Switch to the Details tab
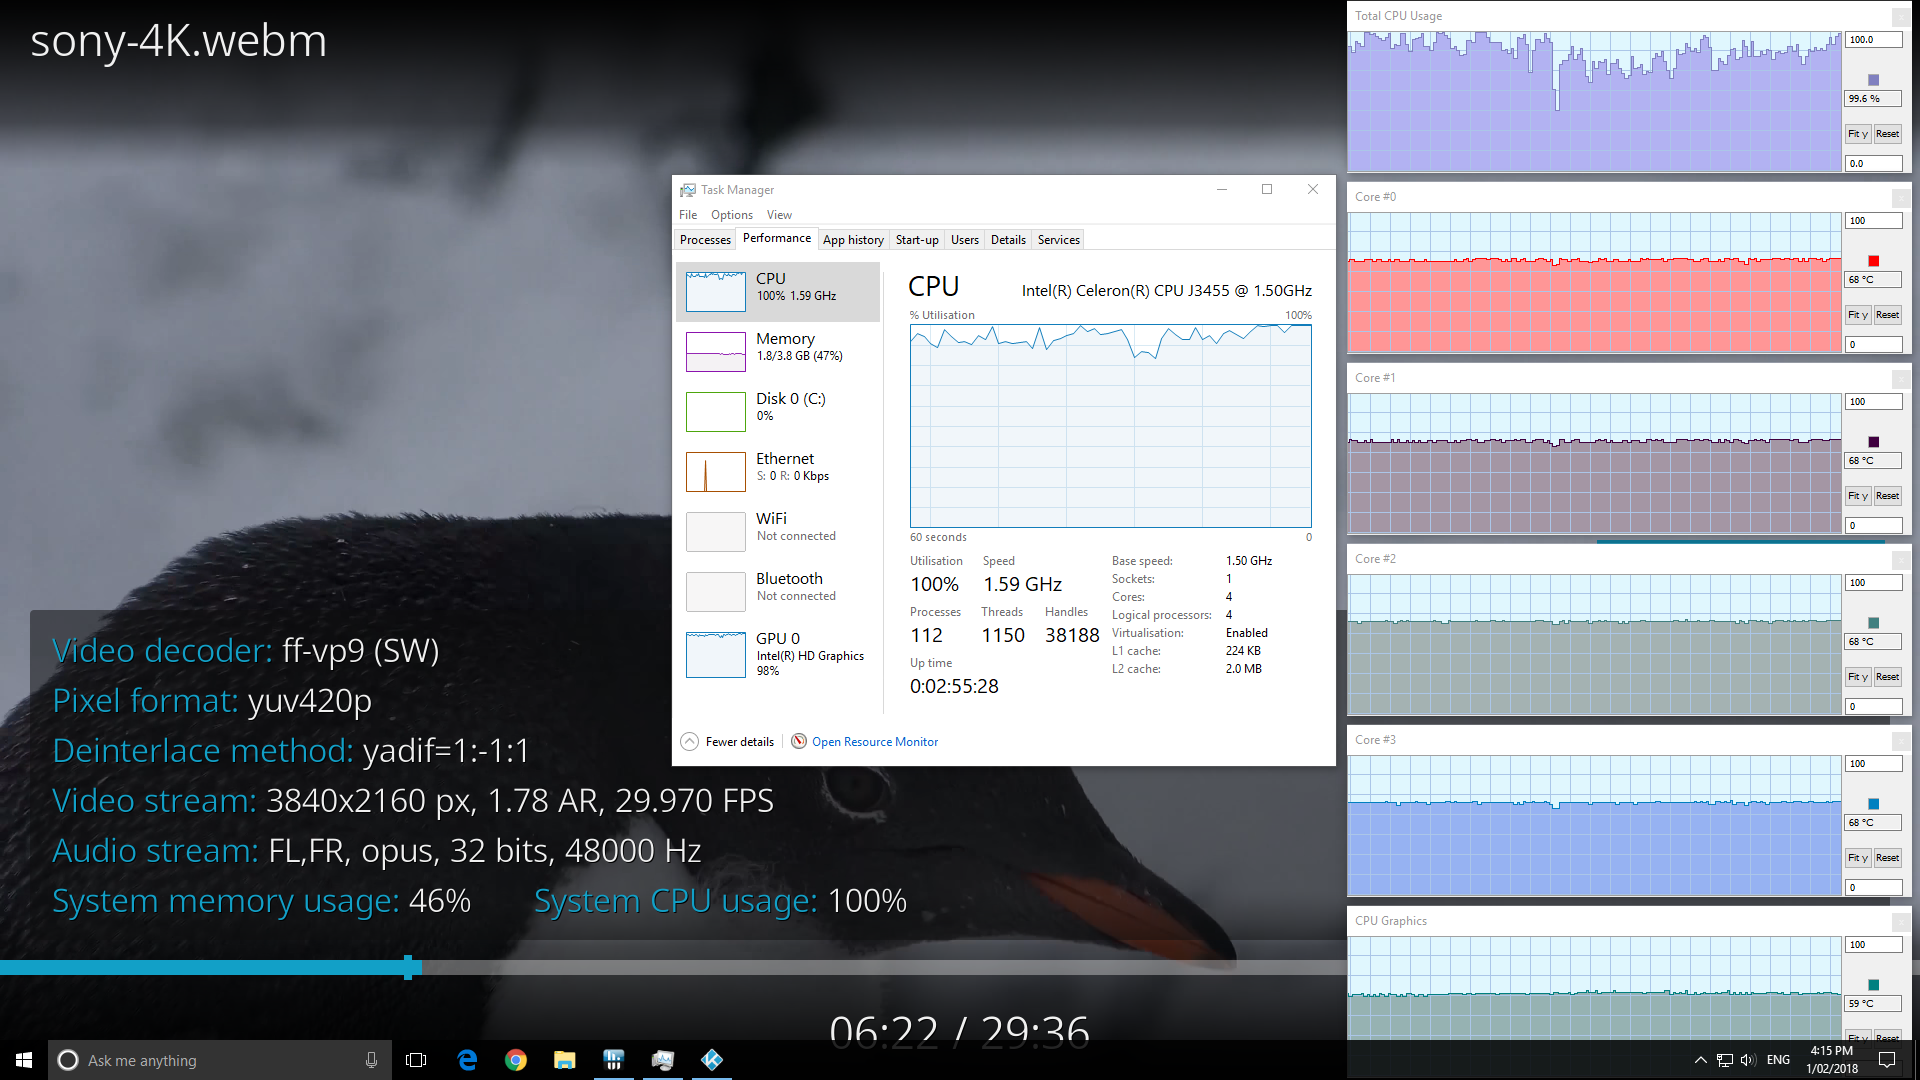 click(x=1008, y=240)
